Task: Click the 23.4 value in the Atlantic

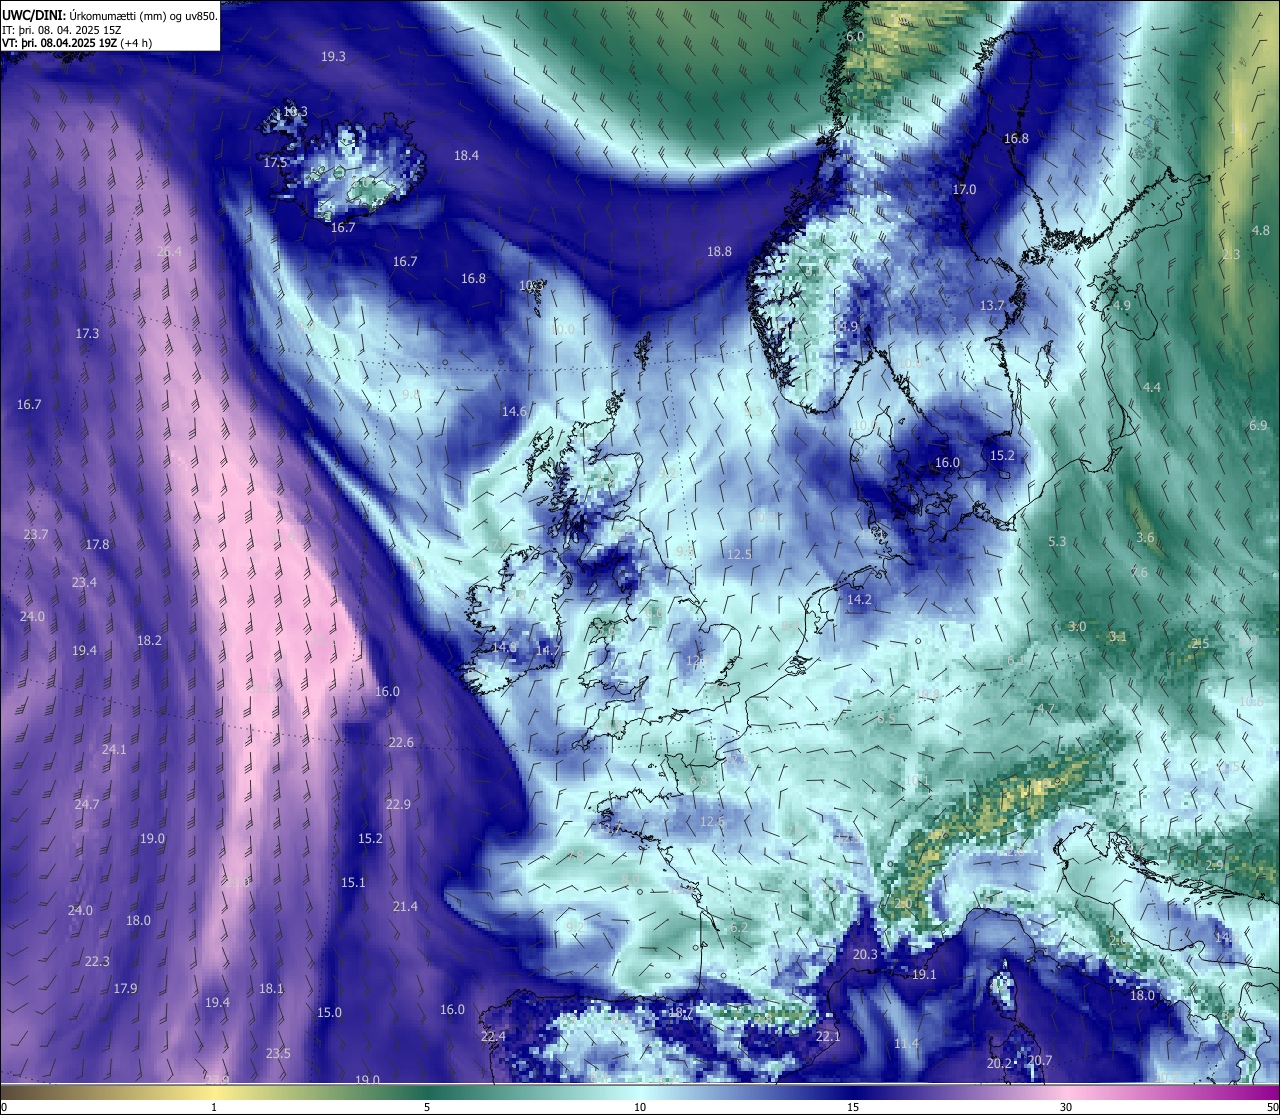Action: [x=84, y=583]
